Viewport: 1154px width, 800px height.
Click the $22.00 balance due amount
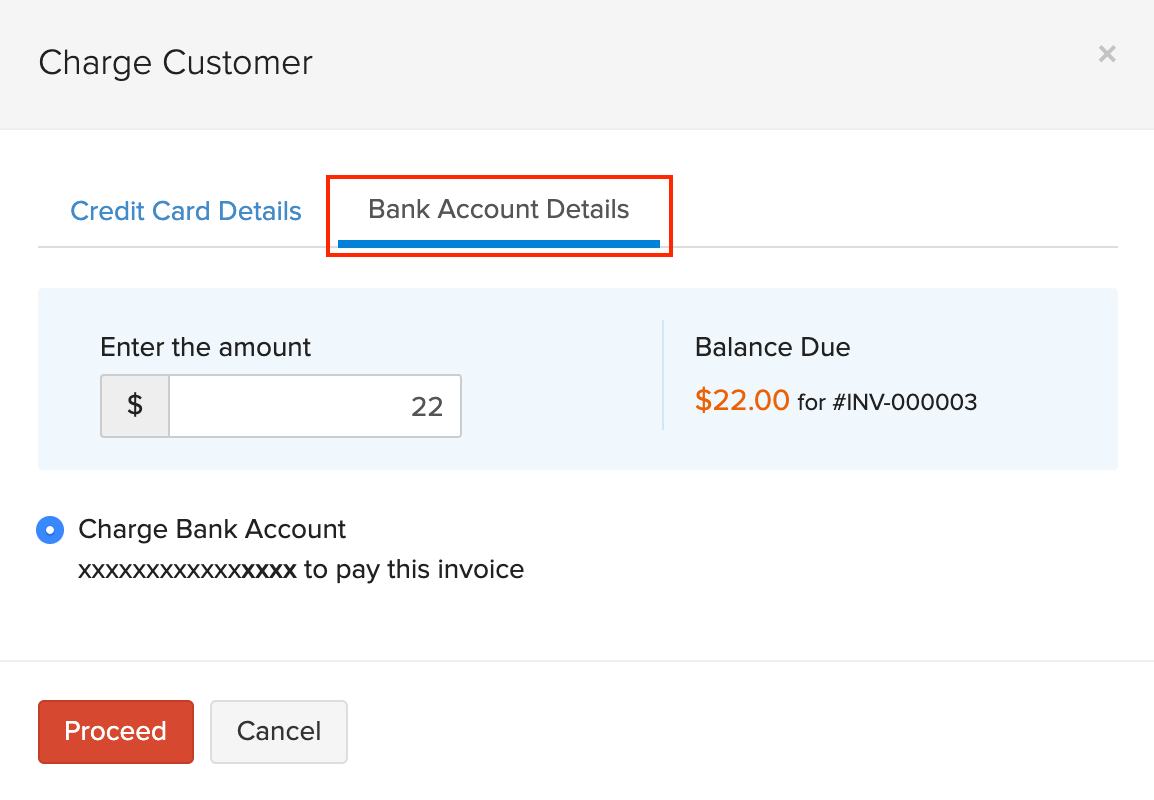tap(742, 400)
